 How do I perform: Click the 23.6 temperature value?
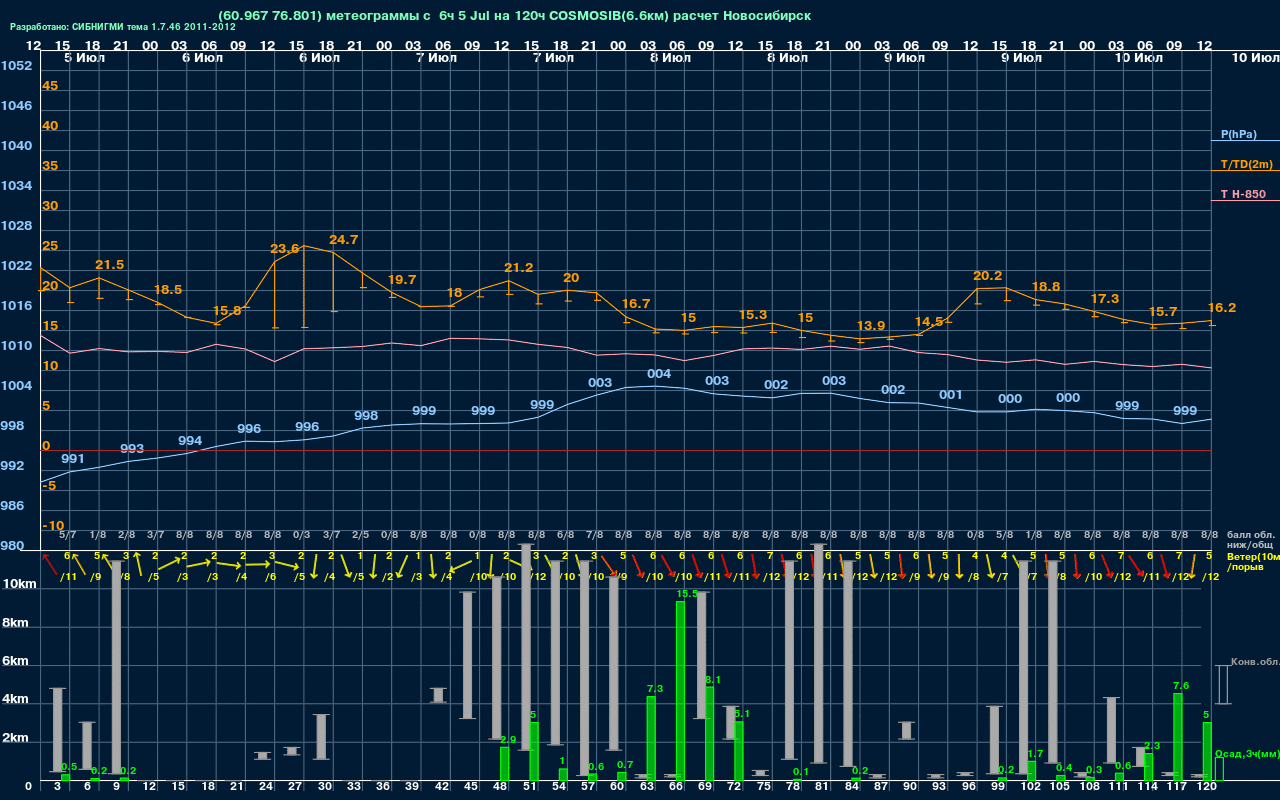pos(285,249)
